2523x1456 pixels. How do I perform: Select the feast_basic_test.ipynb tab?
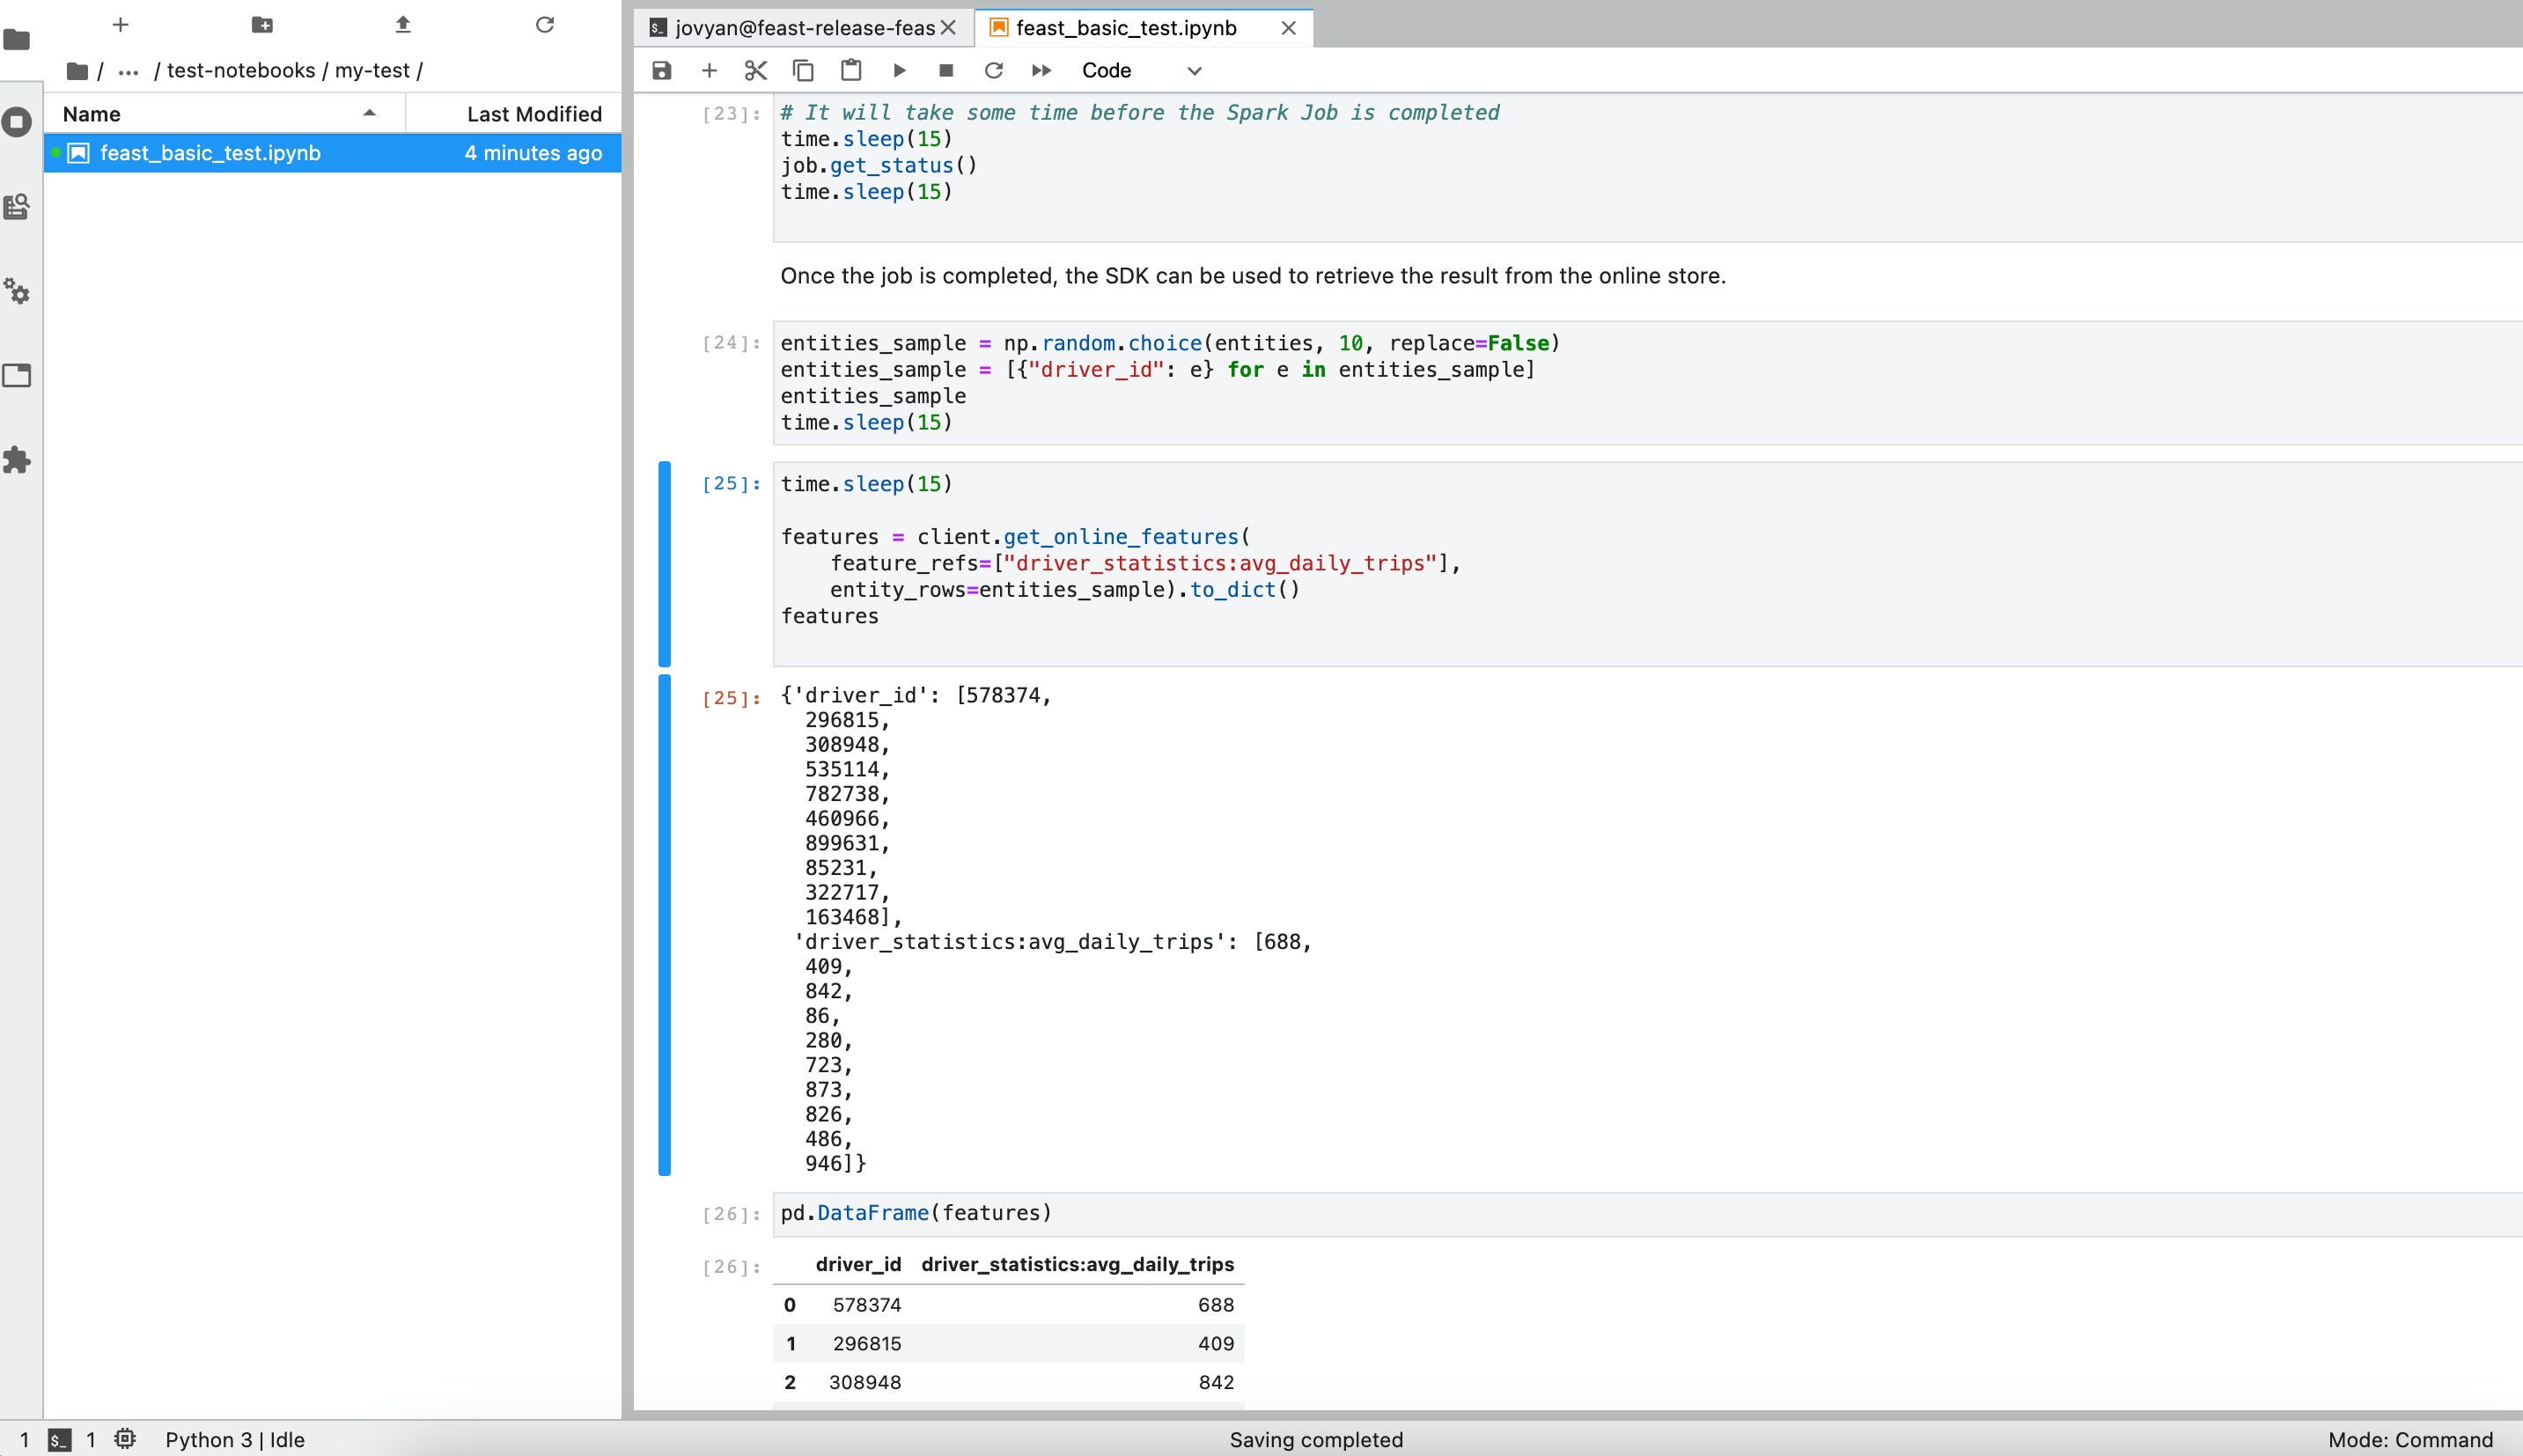1125,28
